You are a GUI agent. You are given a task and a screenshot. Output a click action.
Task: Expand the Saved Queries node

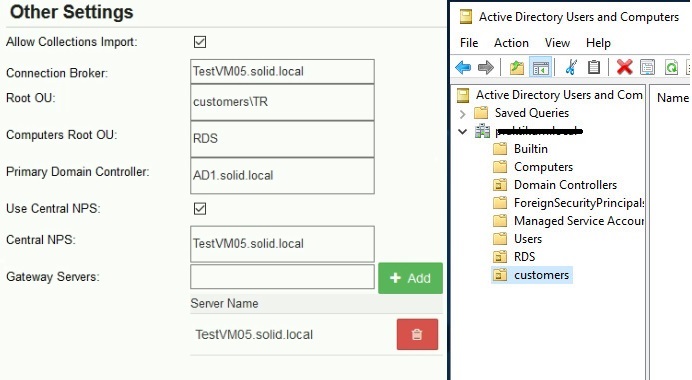point(462,114)
